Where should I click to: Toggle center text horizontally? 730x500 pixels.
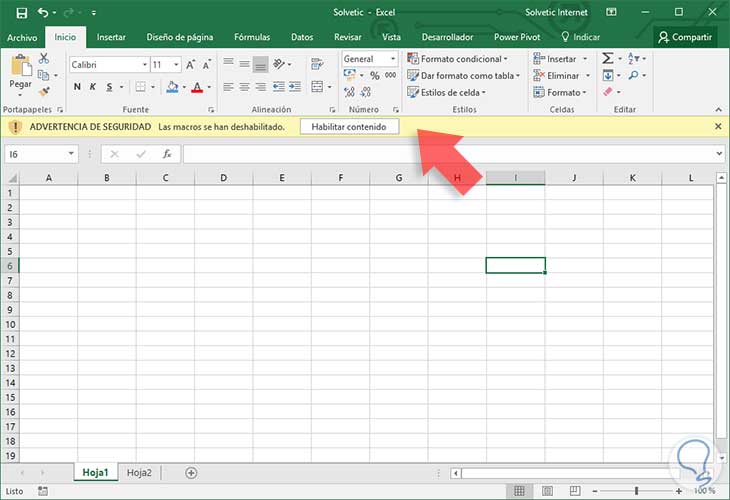point(244,87)
